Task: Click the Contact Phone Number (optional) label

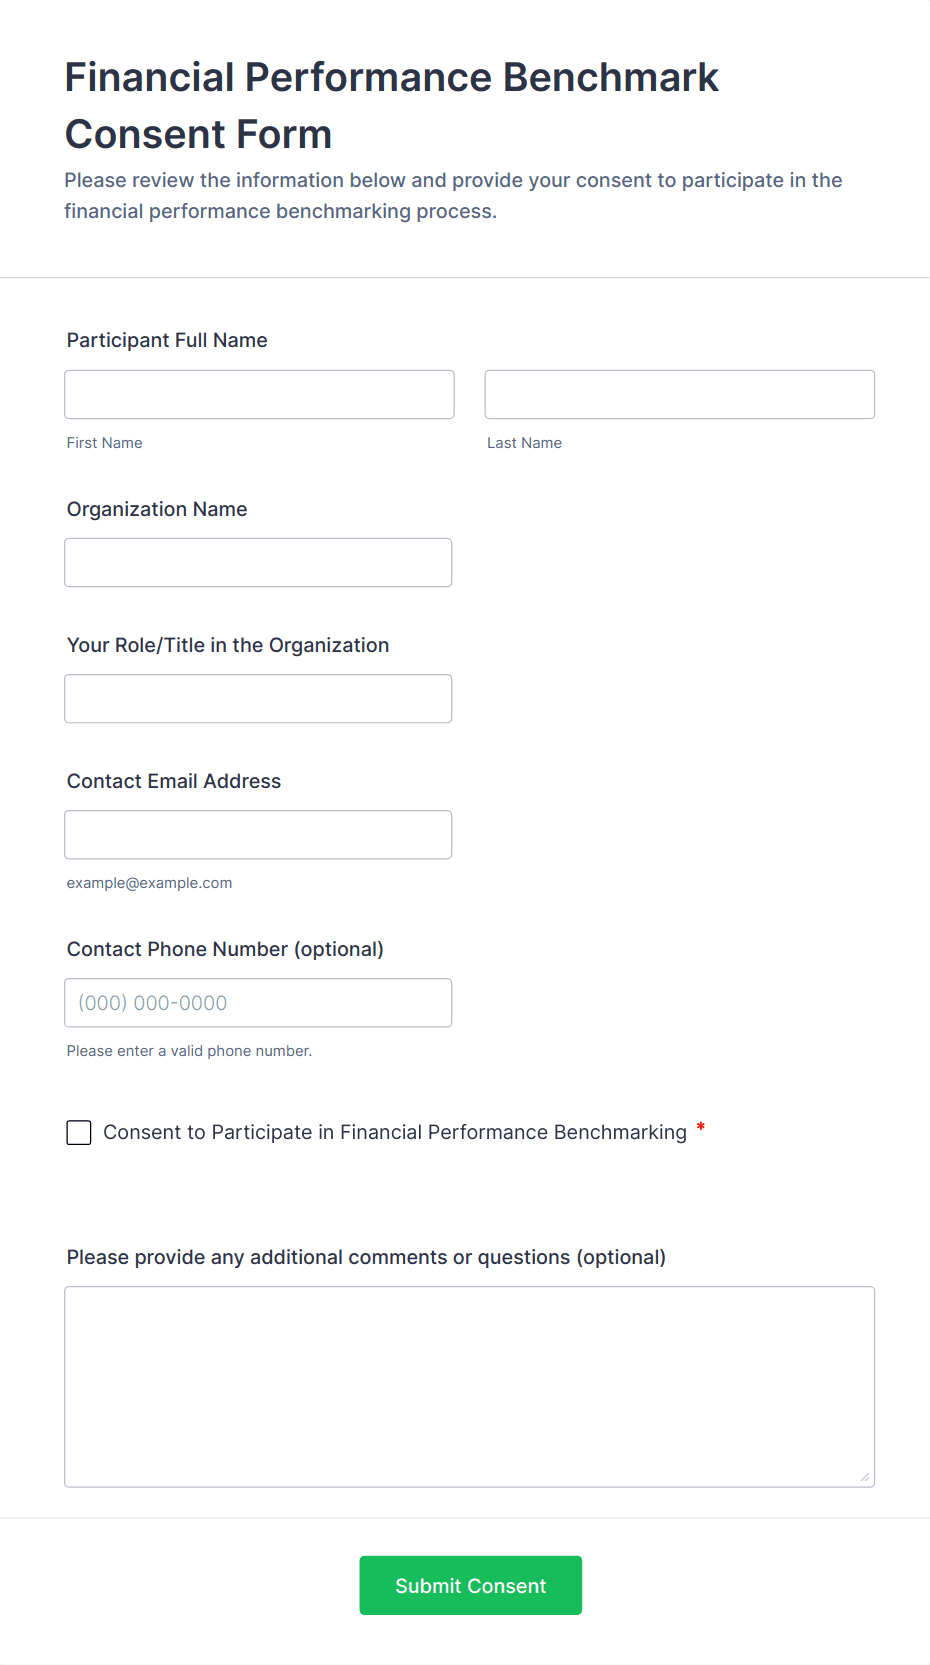Action: click(225, 949)
